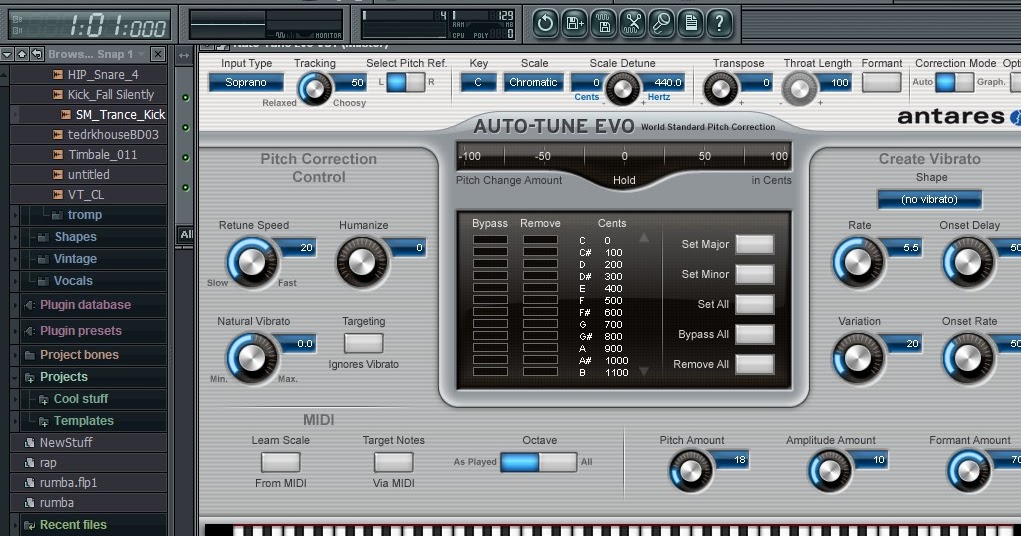The width and height of the screenshot is (1021, 536).
Task: Click the Bypass All button
Action: 754,334
